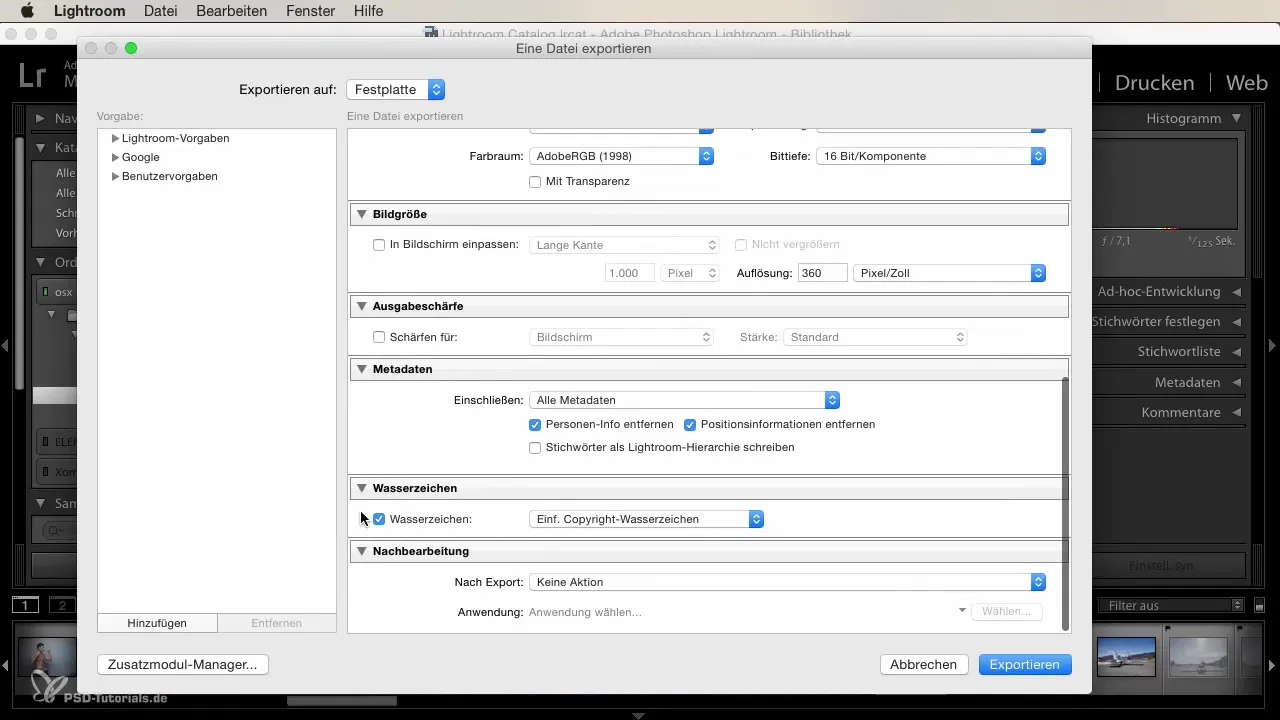This screenshot has width=1280, height=720.
Task: Expand the Google preset folder
Action: tap(116, 157)
